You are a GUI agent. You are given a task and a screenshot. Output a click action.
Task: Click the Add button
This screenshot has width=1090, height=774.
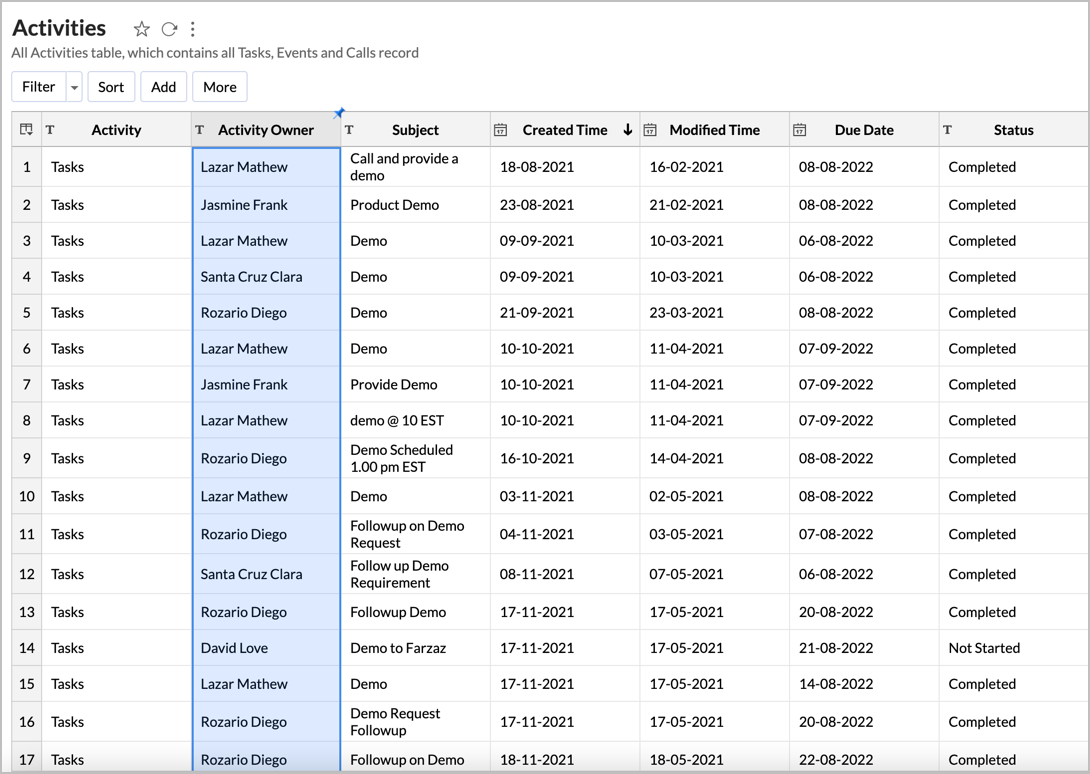pyautogui.click(x=163, y=87)
